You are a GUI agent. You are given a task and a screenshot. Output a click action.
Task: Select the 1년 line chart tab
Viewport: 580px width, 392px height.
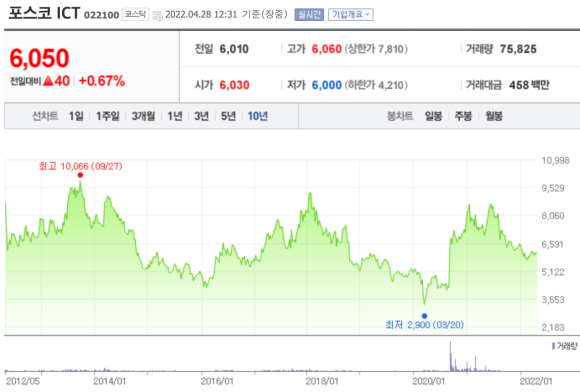[x=175, y=116]
